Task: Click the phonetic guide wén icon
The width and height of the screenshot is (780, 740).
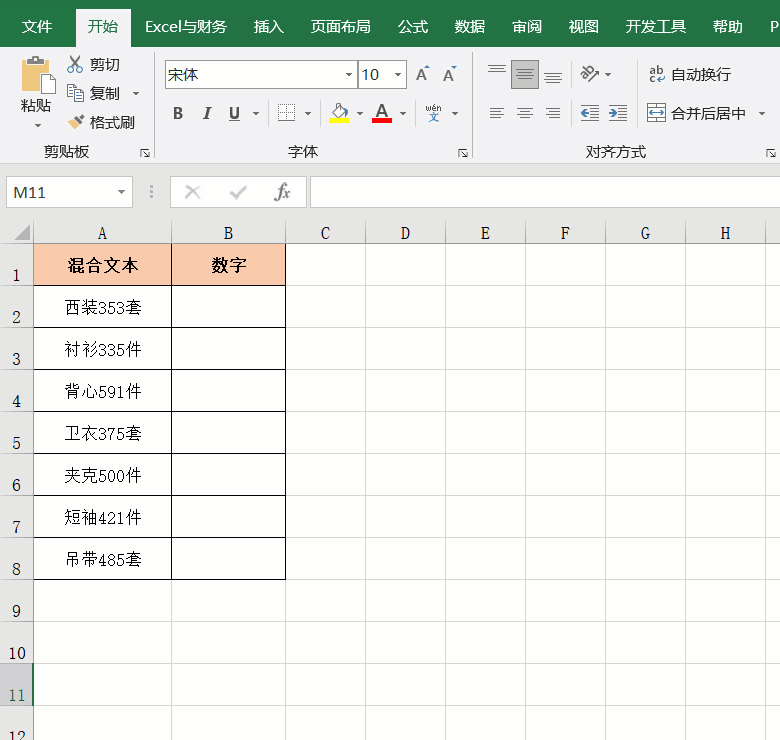Action: point(433,113)
